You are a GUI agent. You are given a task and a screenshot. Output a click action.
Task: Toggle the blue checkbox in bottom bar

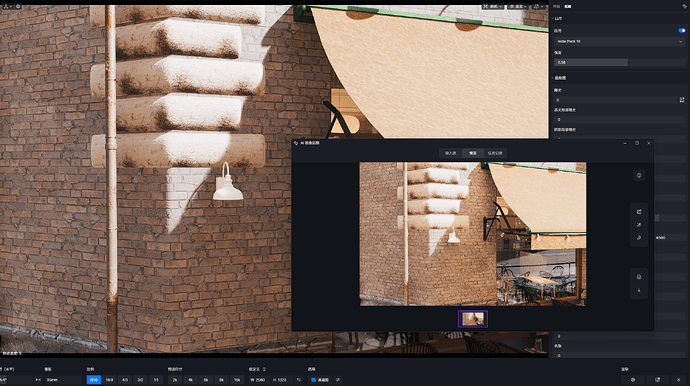pos(313,380)
